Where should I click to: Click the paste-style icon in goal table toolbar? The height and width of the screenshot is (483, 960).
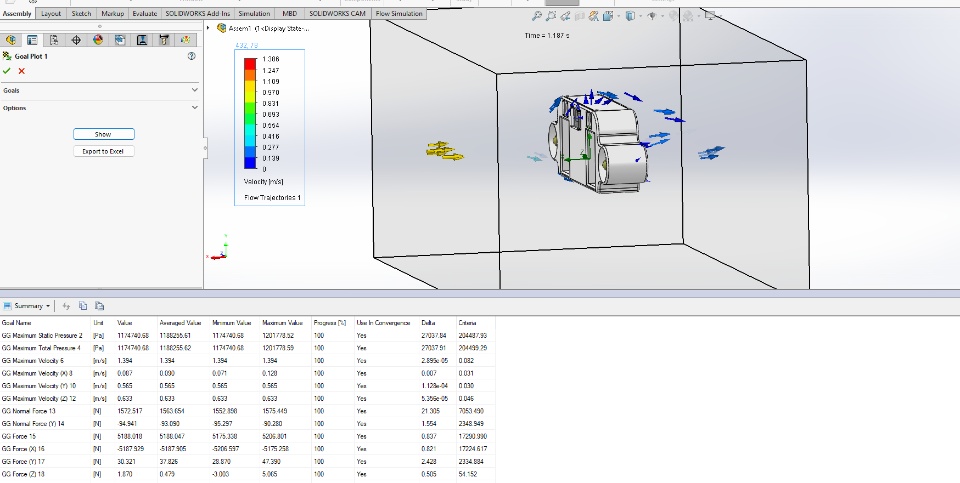point(100,306)
